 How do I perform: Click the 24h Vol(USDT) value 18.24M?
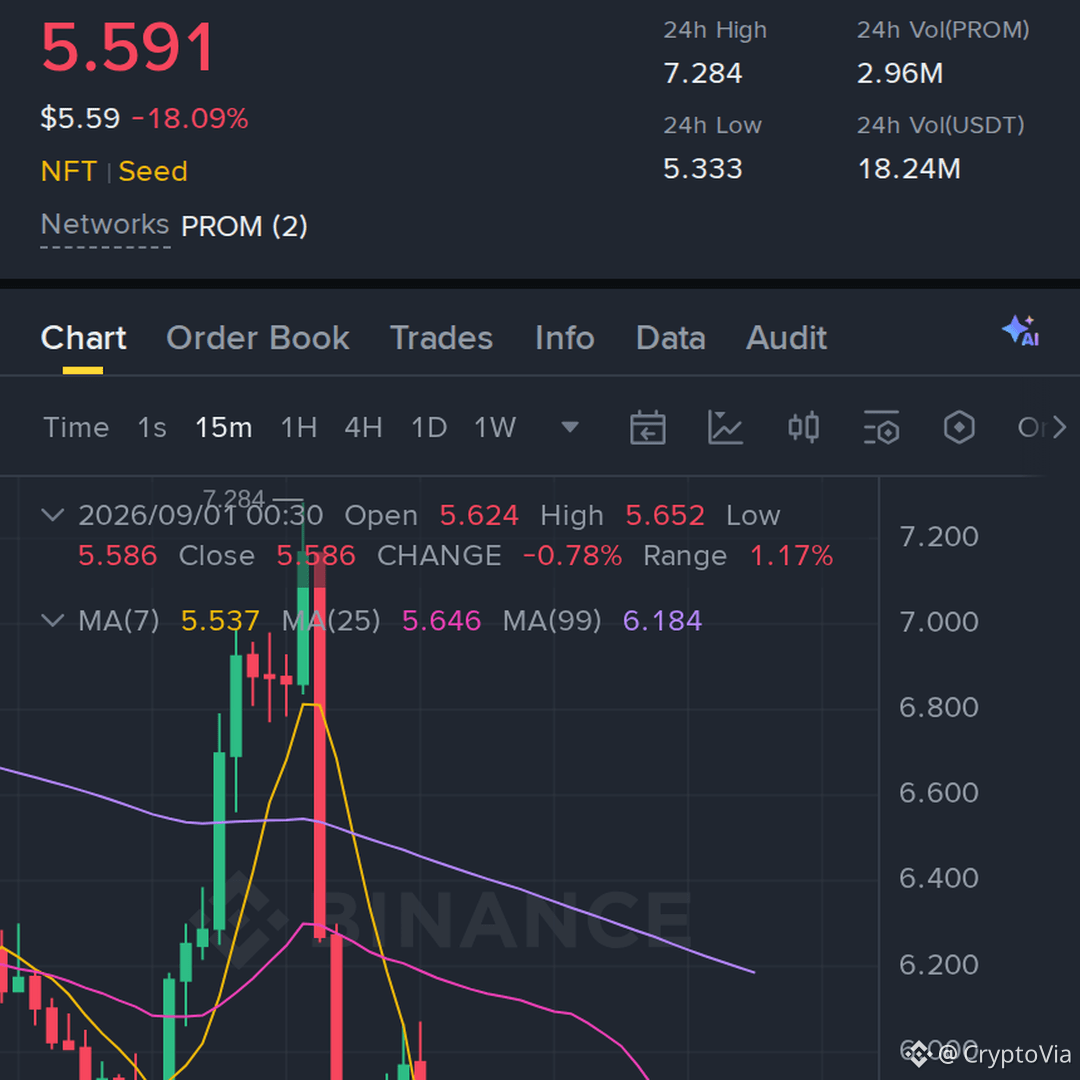point(908,169)
